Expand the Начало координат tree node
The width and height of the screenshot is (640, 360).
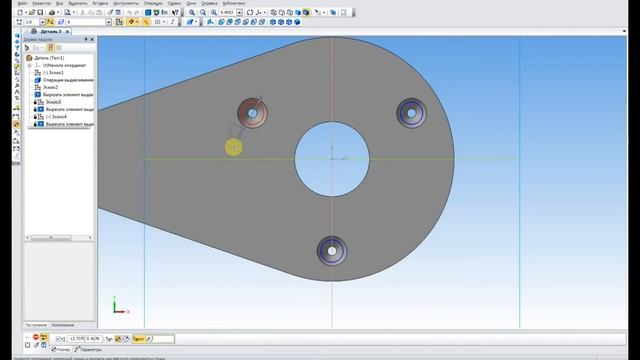pyautogui.click(x=29, y=65)
